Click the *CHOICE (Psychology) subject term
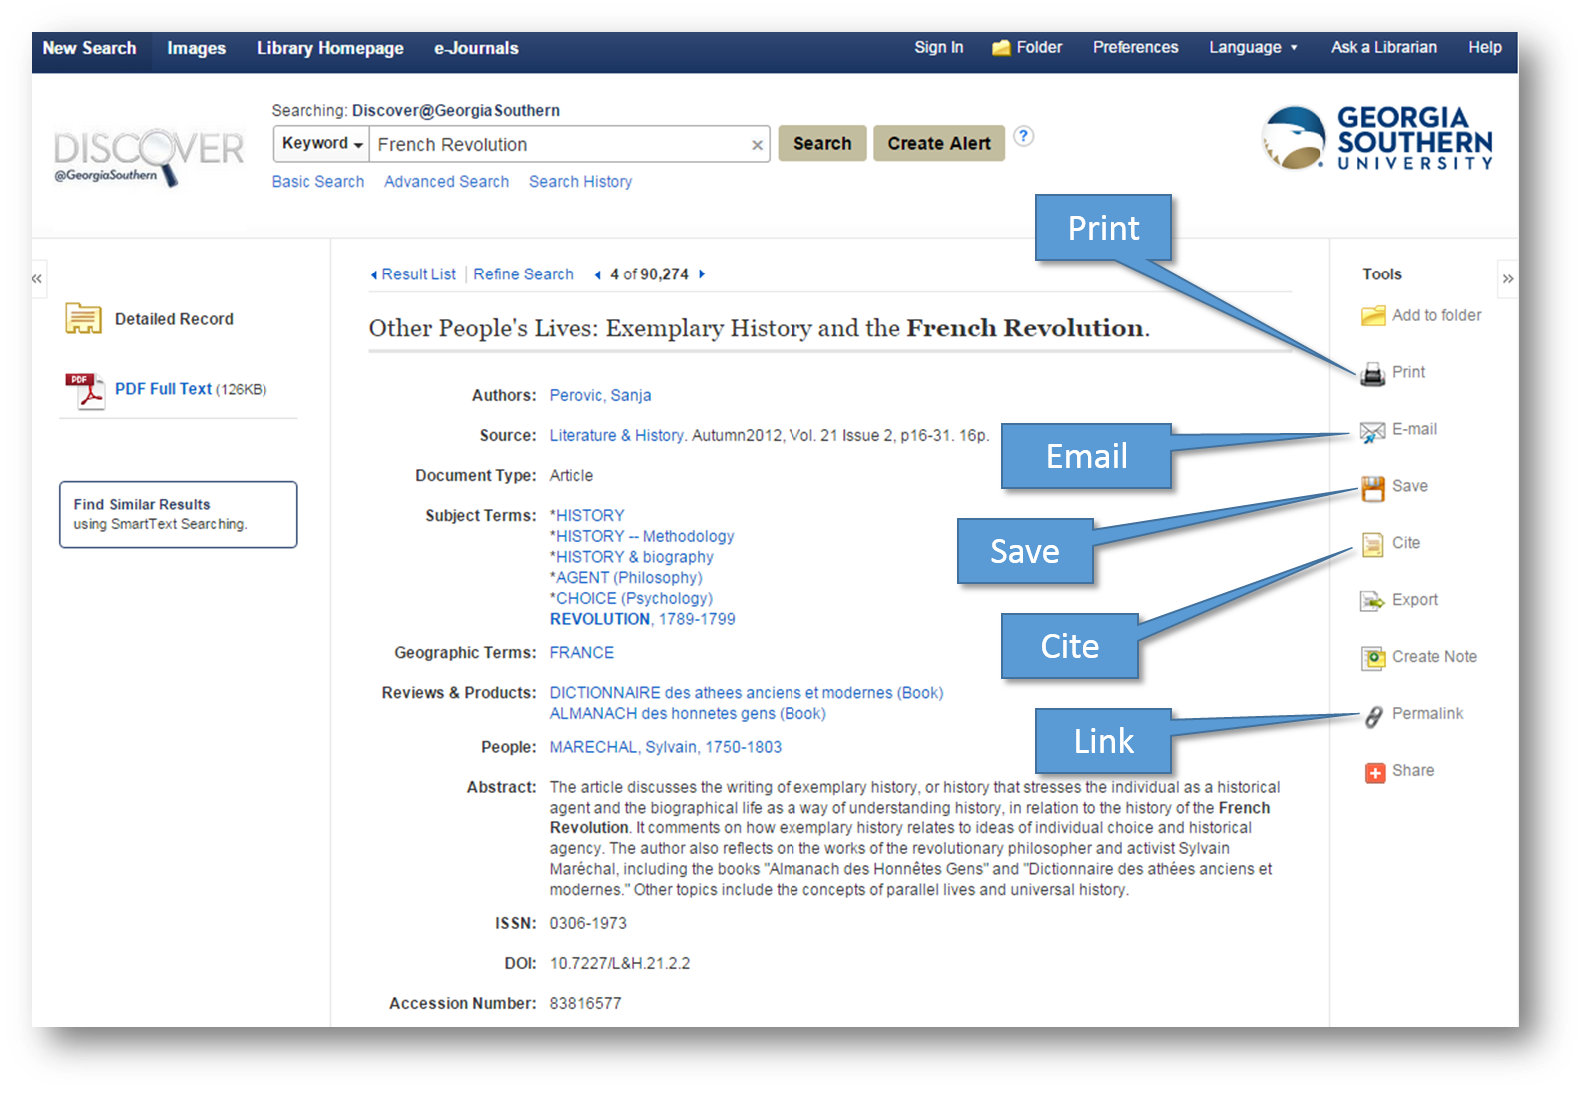This screenshot has width=1587, height=1094. click(x=631, y=599)
